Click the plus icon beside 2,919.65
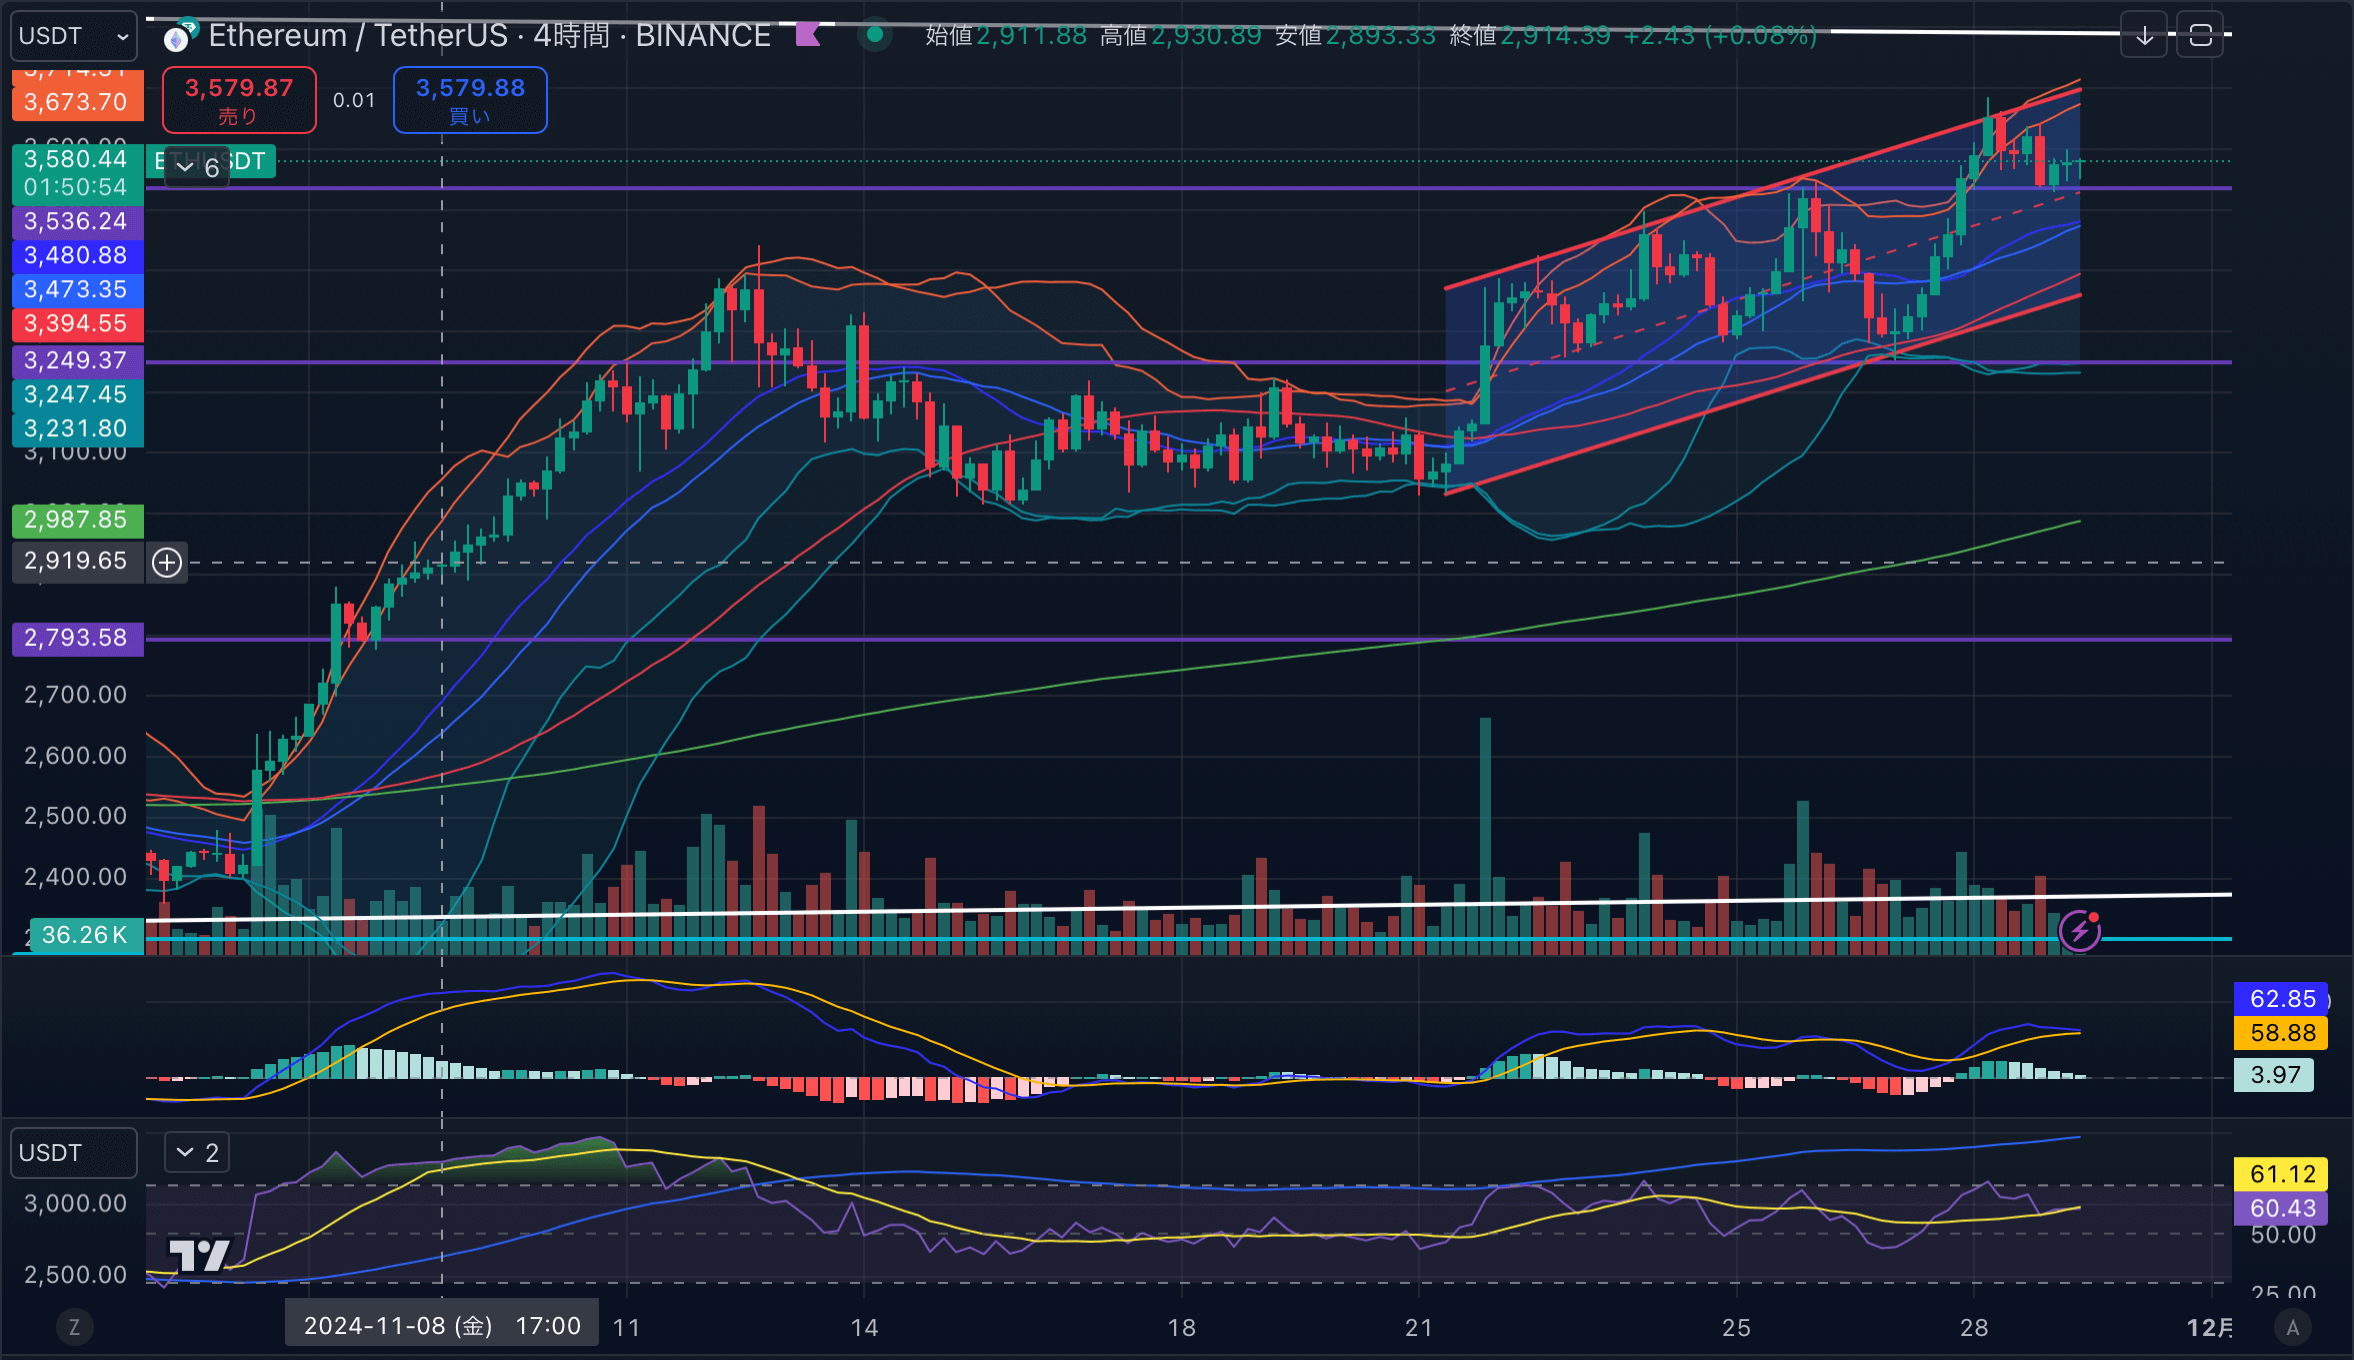This screenshot has width=2354, height=1360. 167,562
